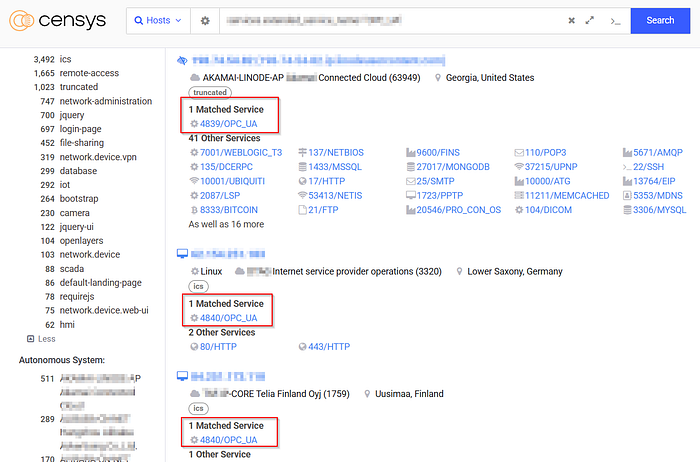The width and height of the screenshot is (700, 462).
Task: Clear the search query with X icon
Action: point(571,21)
